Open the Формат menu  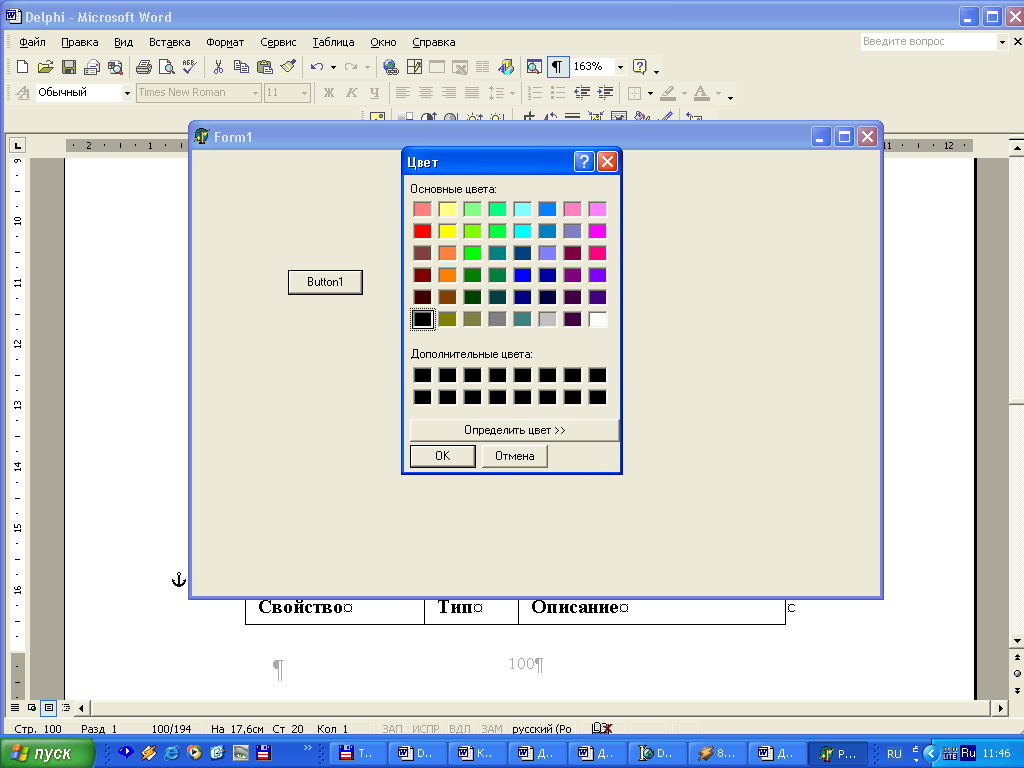225,42
